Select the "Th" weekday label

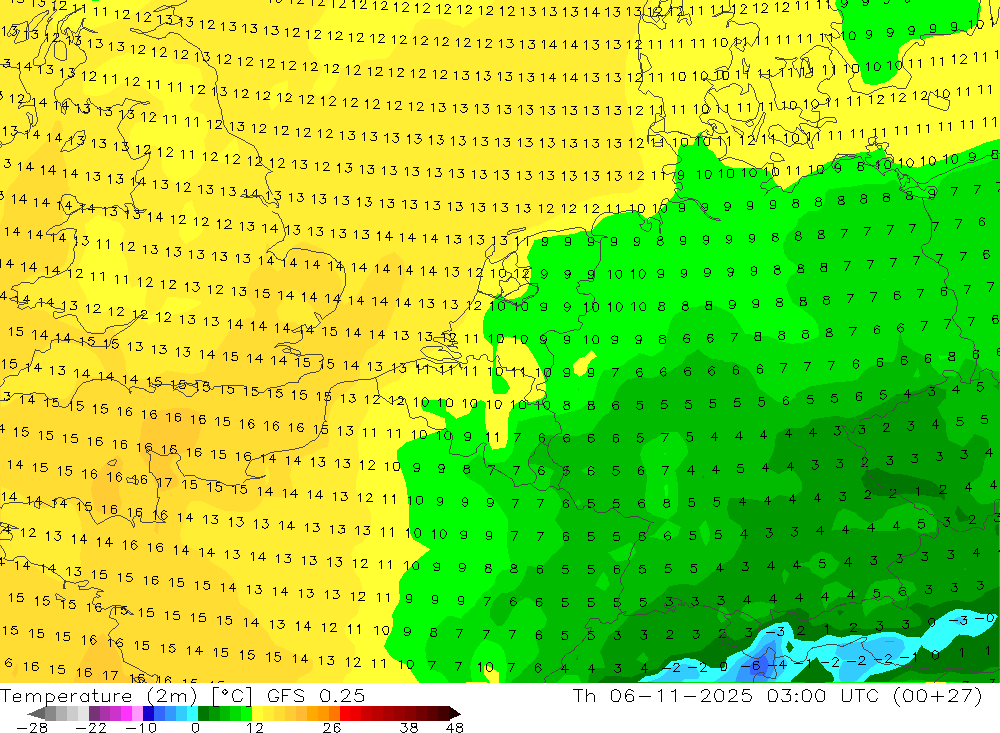pos(584,695)
